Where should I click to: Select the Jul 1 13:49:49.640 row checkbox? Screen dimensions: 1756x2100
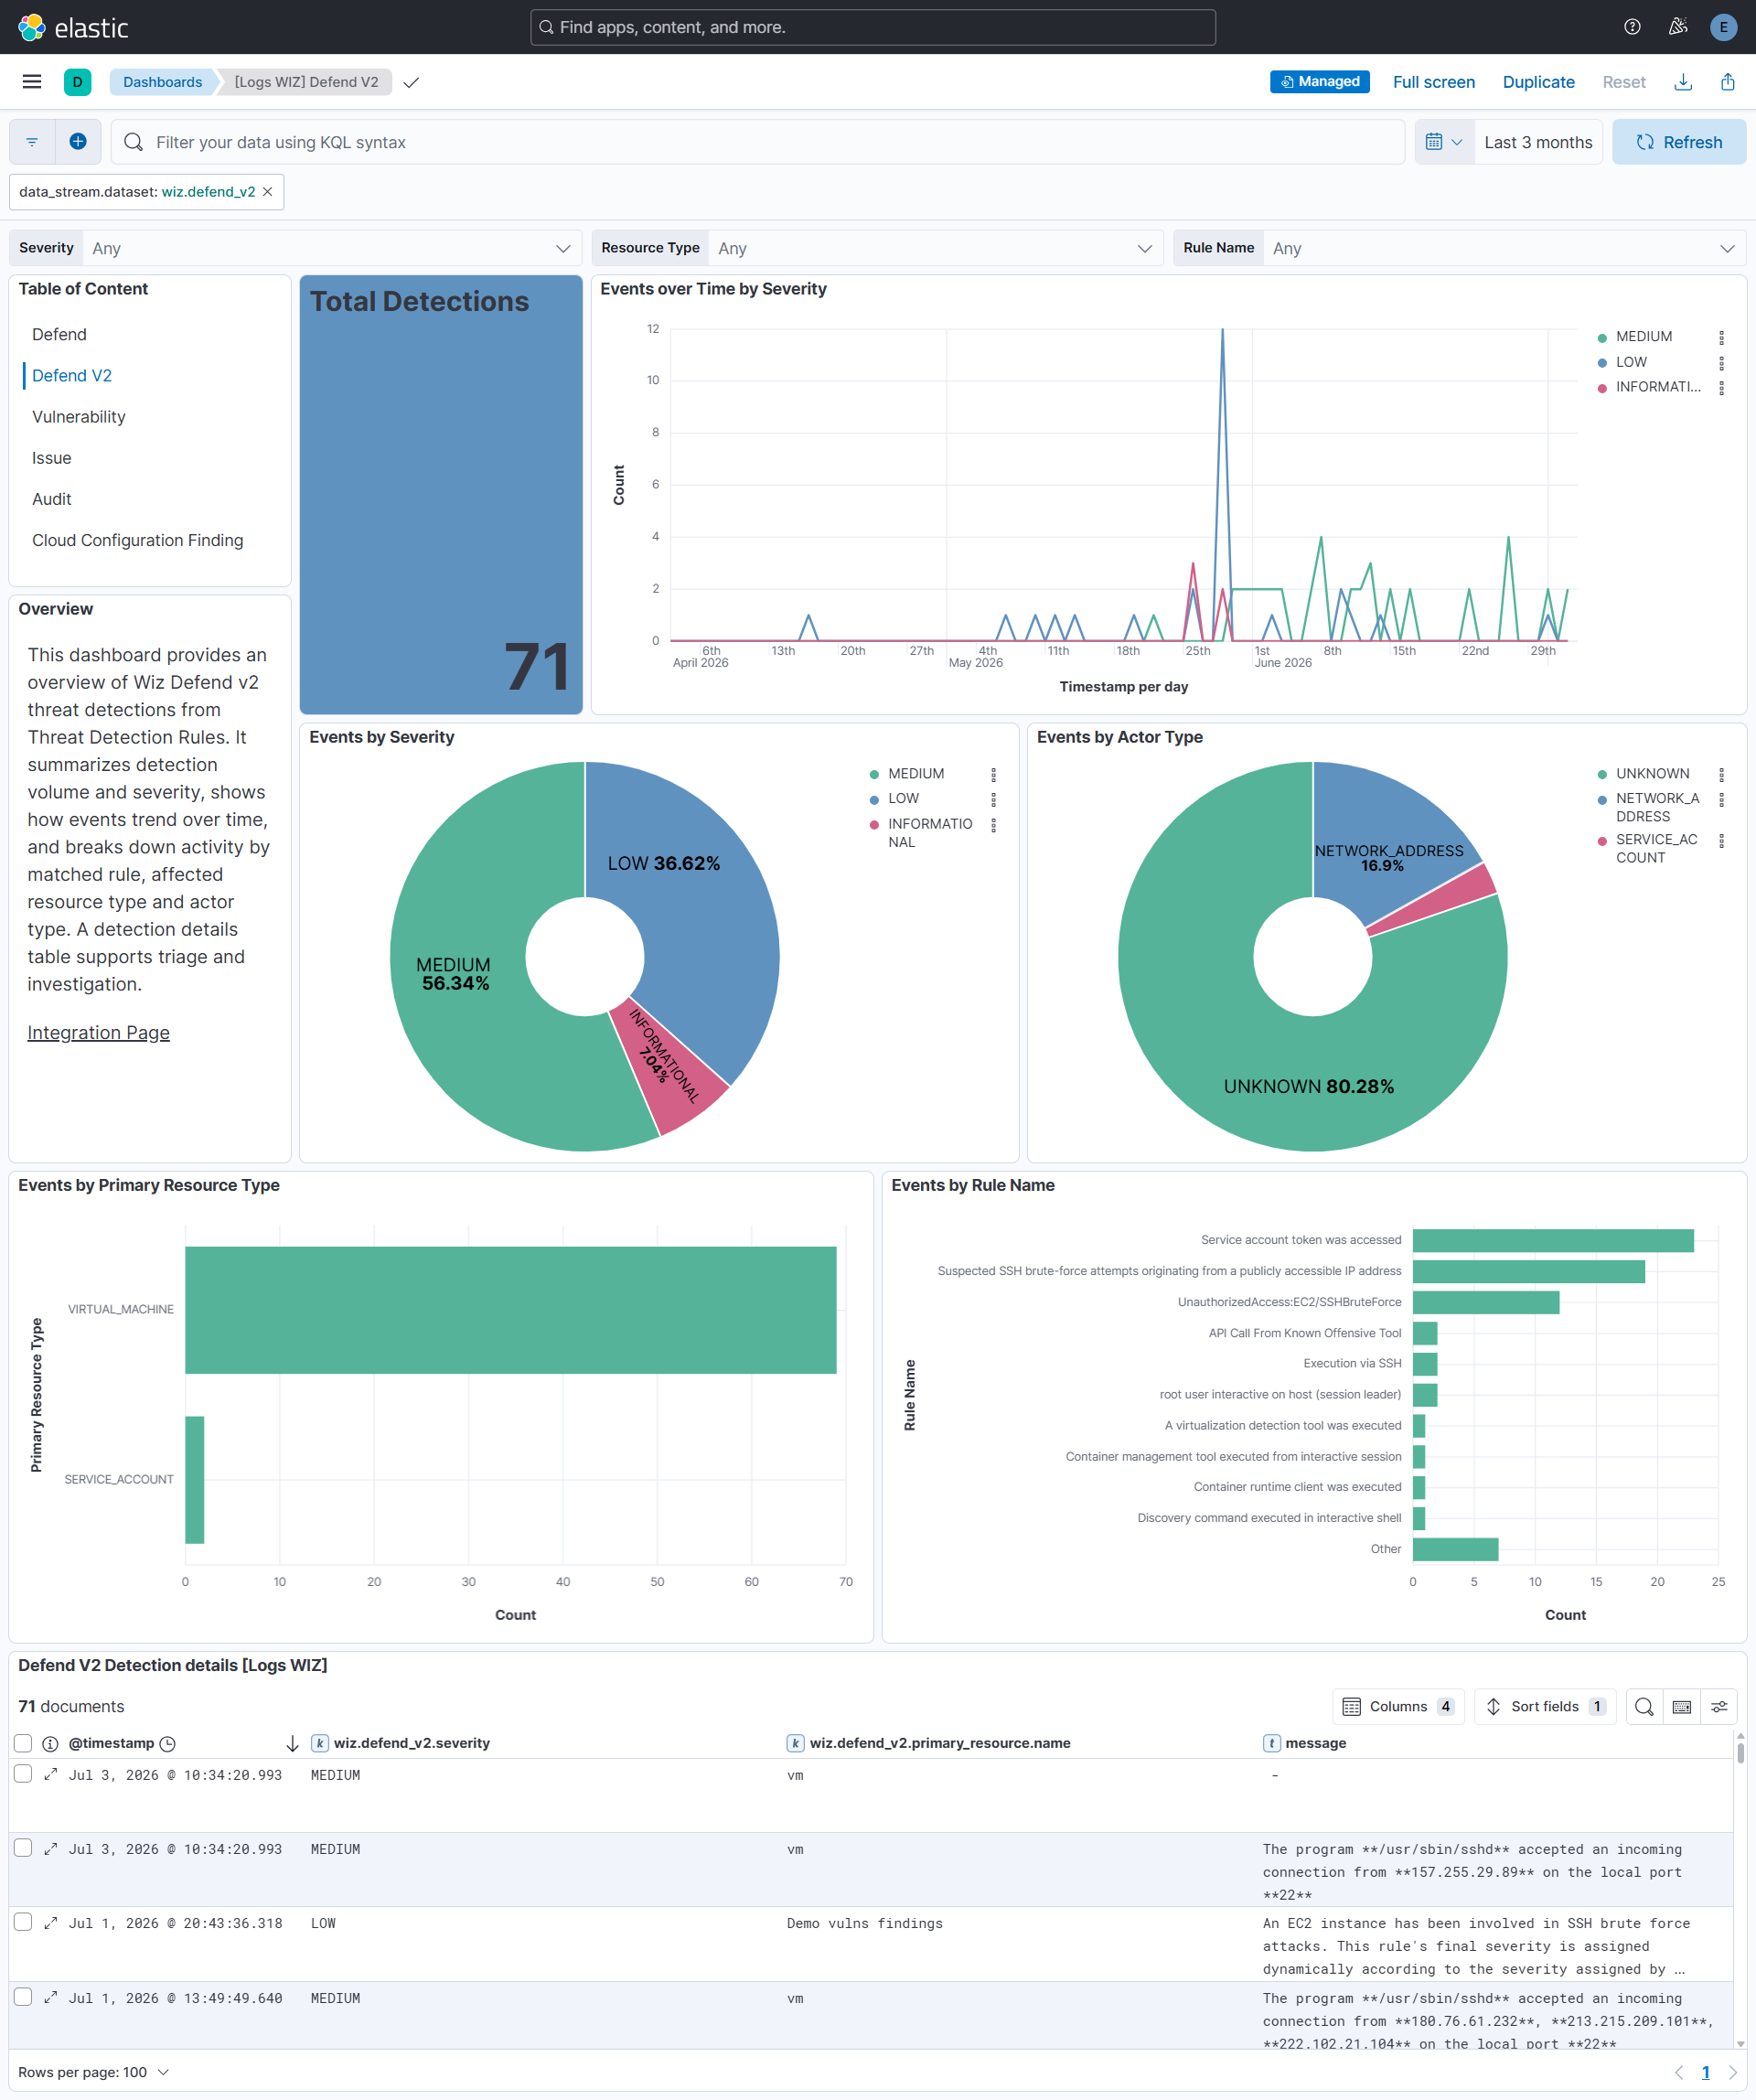tap(23, 1997)
